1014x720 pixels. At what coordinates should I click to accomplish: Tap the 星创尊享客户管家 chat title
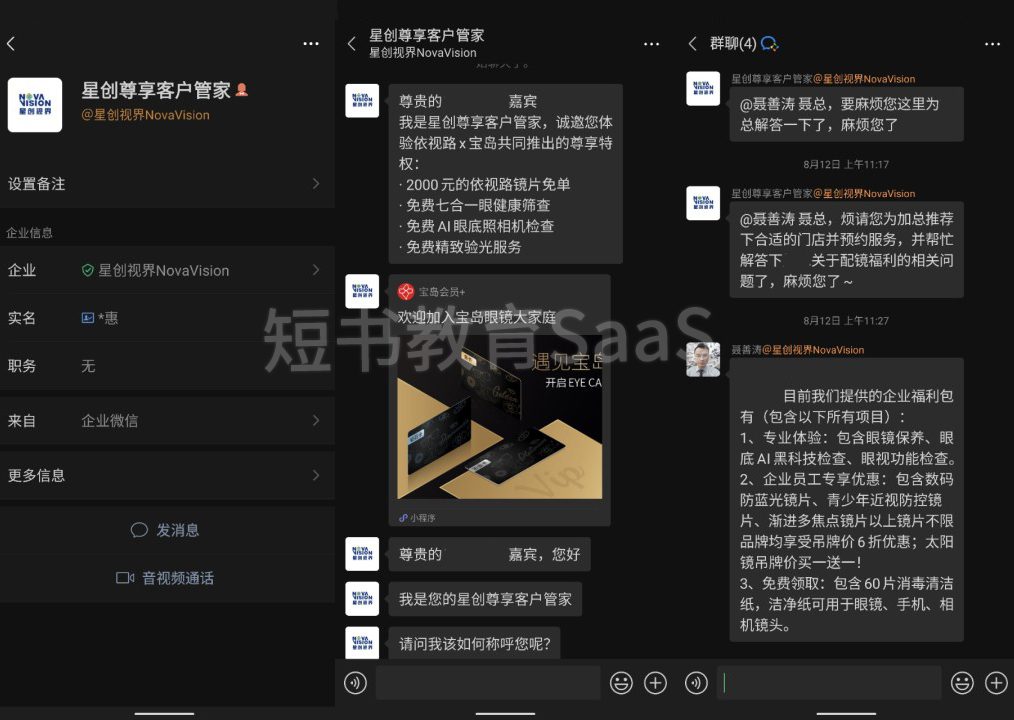click(x=427, y=35)
